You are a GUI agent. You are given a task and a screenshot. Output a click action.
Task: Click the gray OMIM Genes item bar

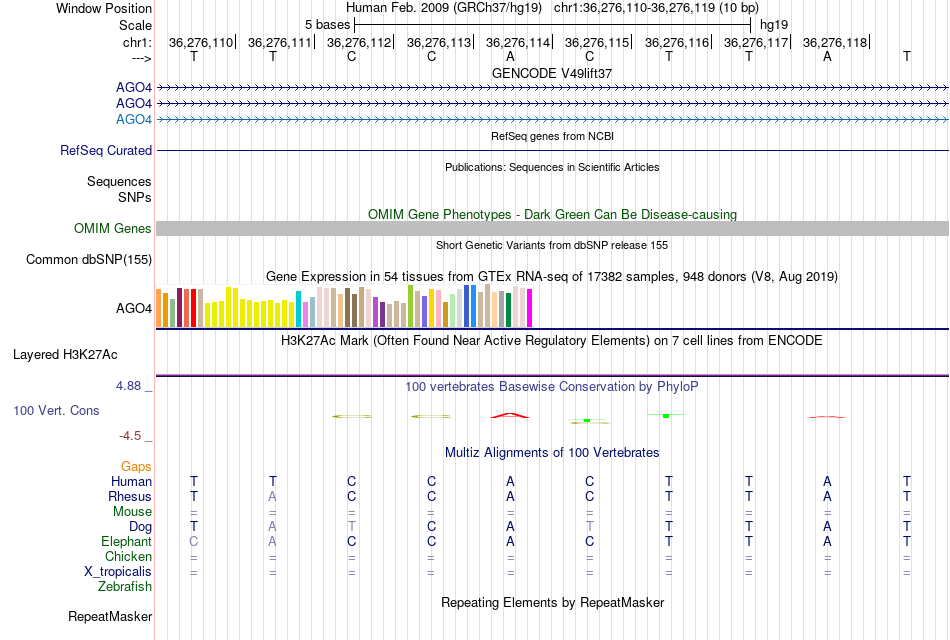pos(552,228)
